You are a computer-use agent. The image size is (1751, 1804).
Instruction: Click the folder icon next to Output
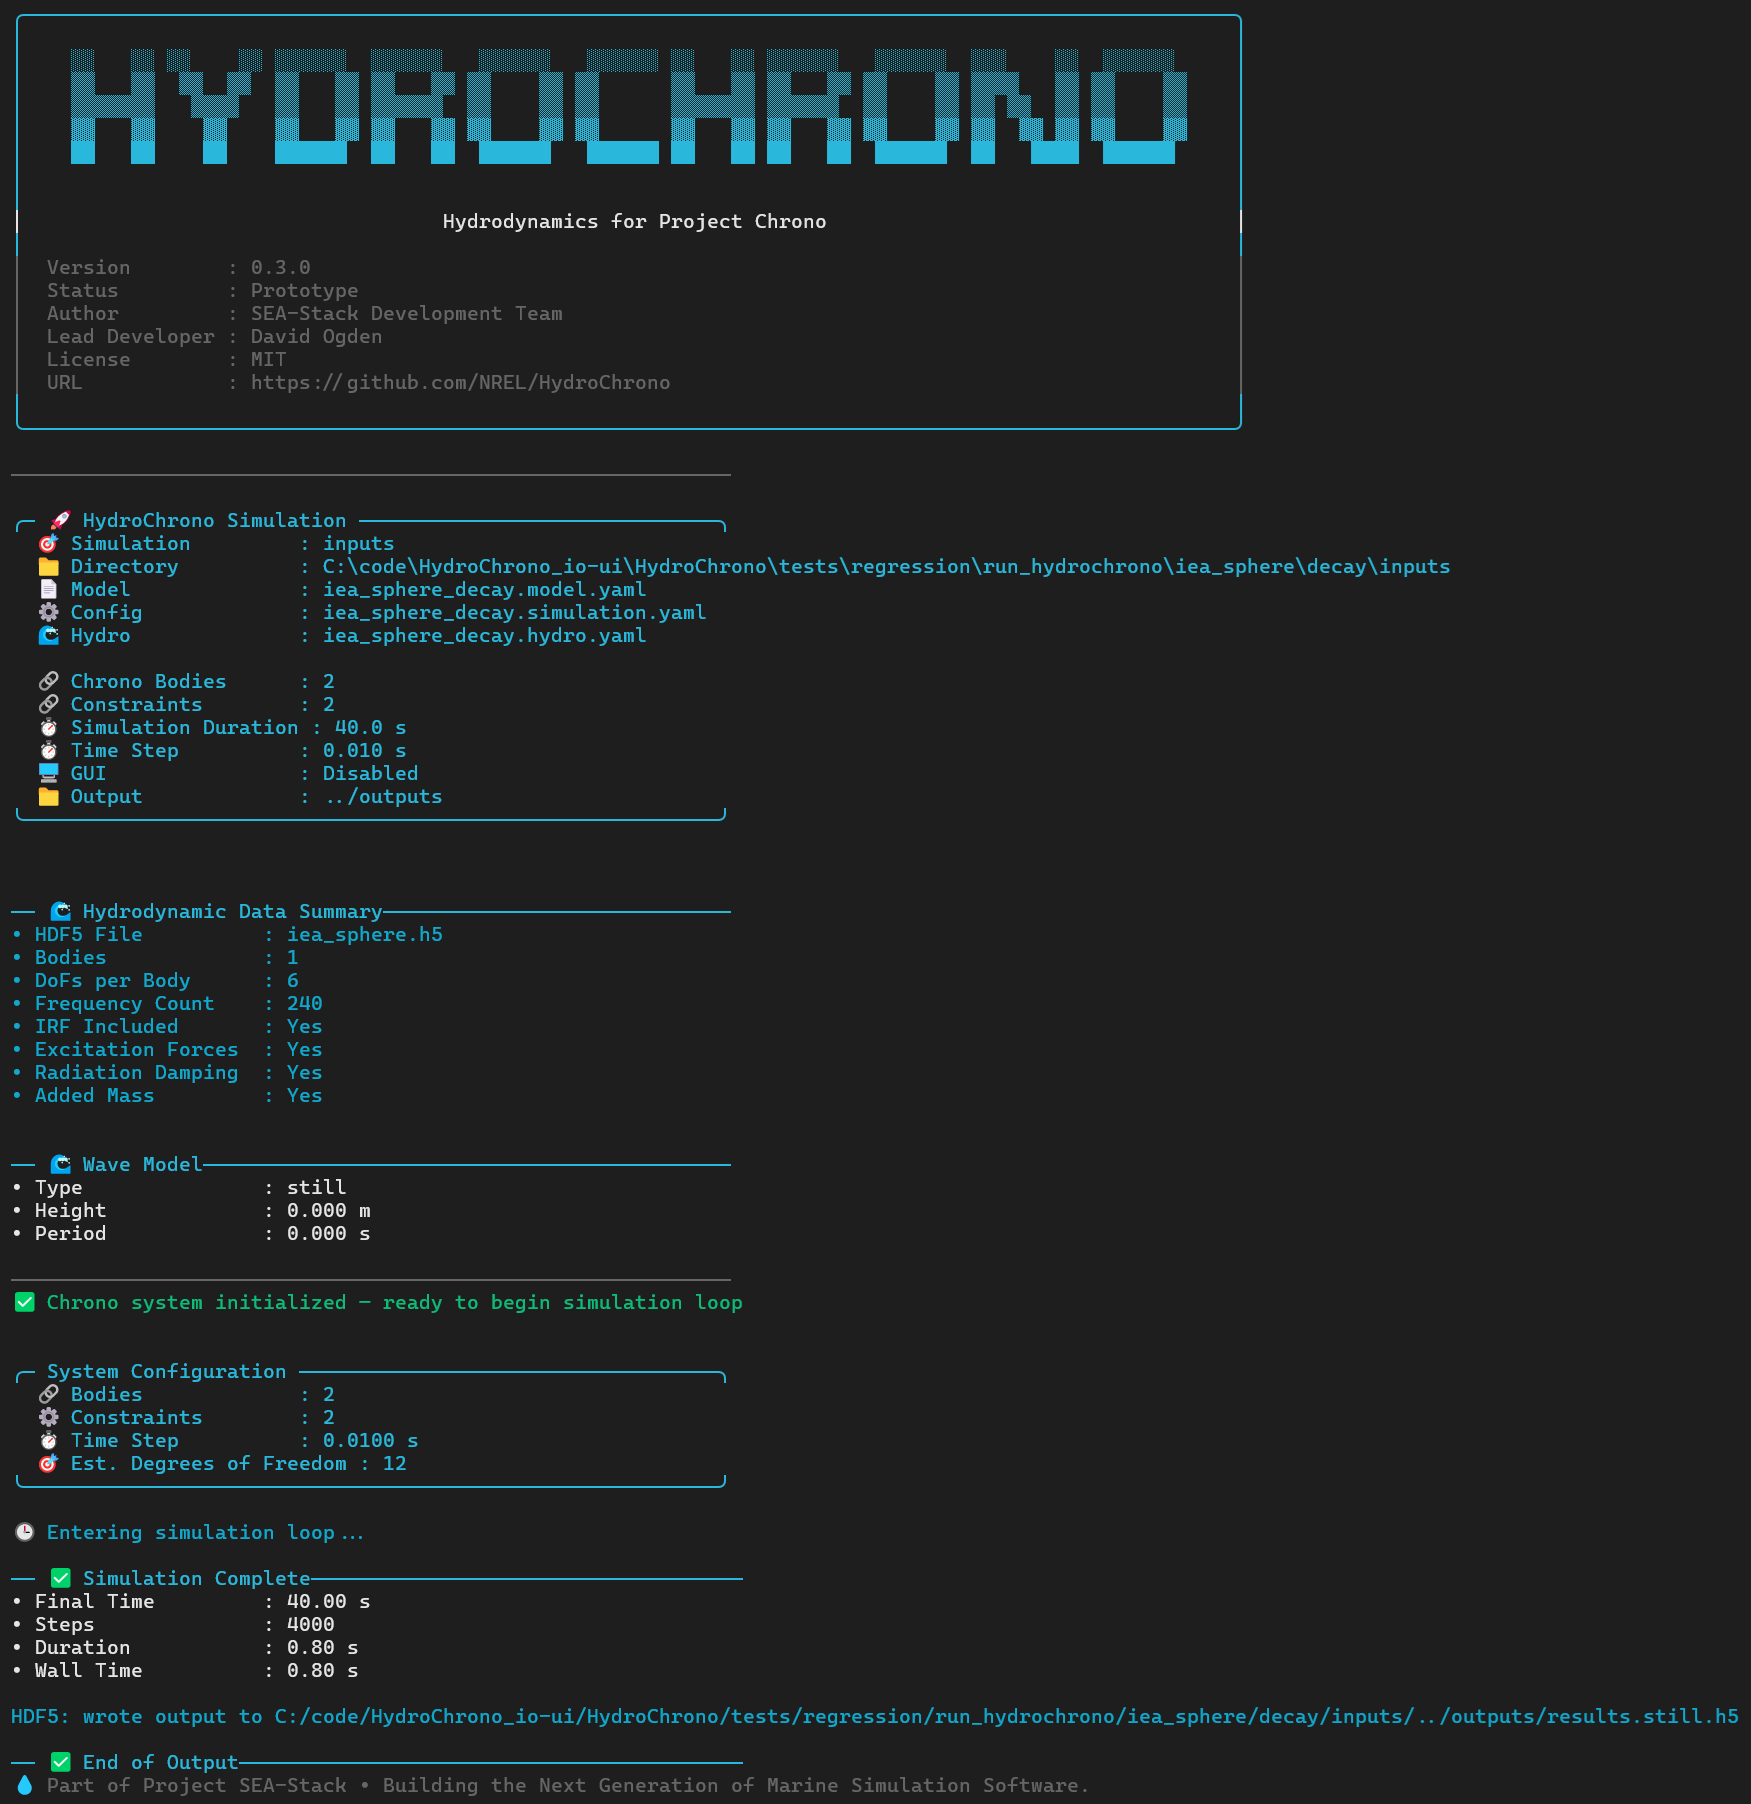tap(48, 797)
